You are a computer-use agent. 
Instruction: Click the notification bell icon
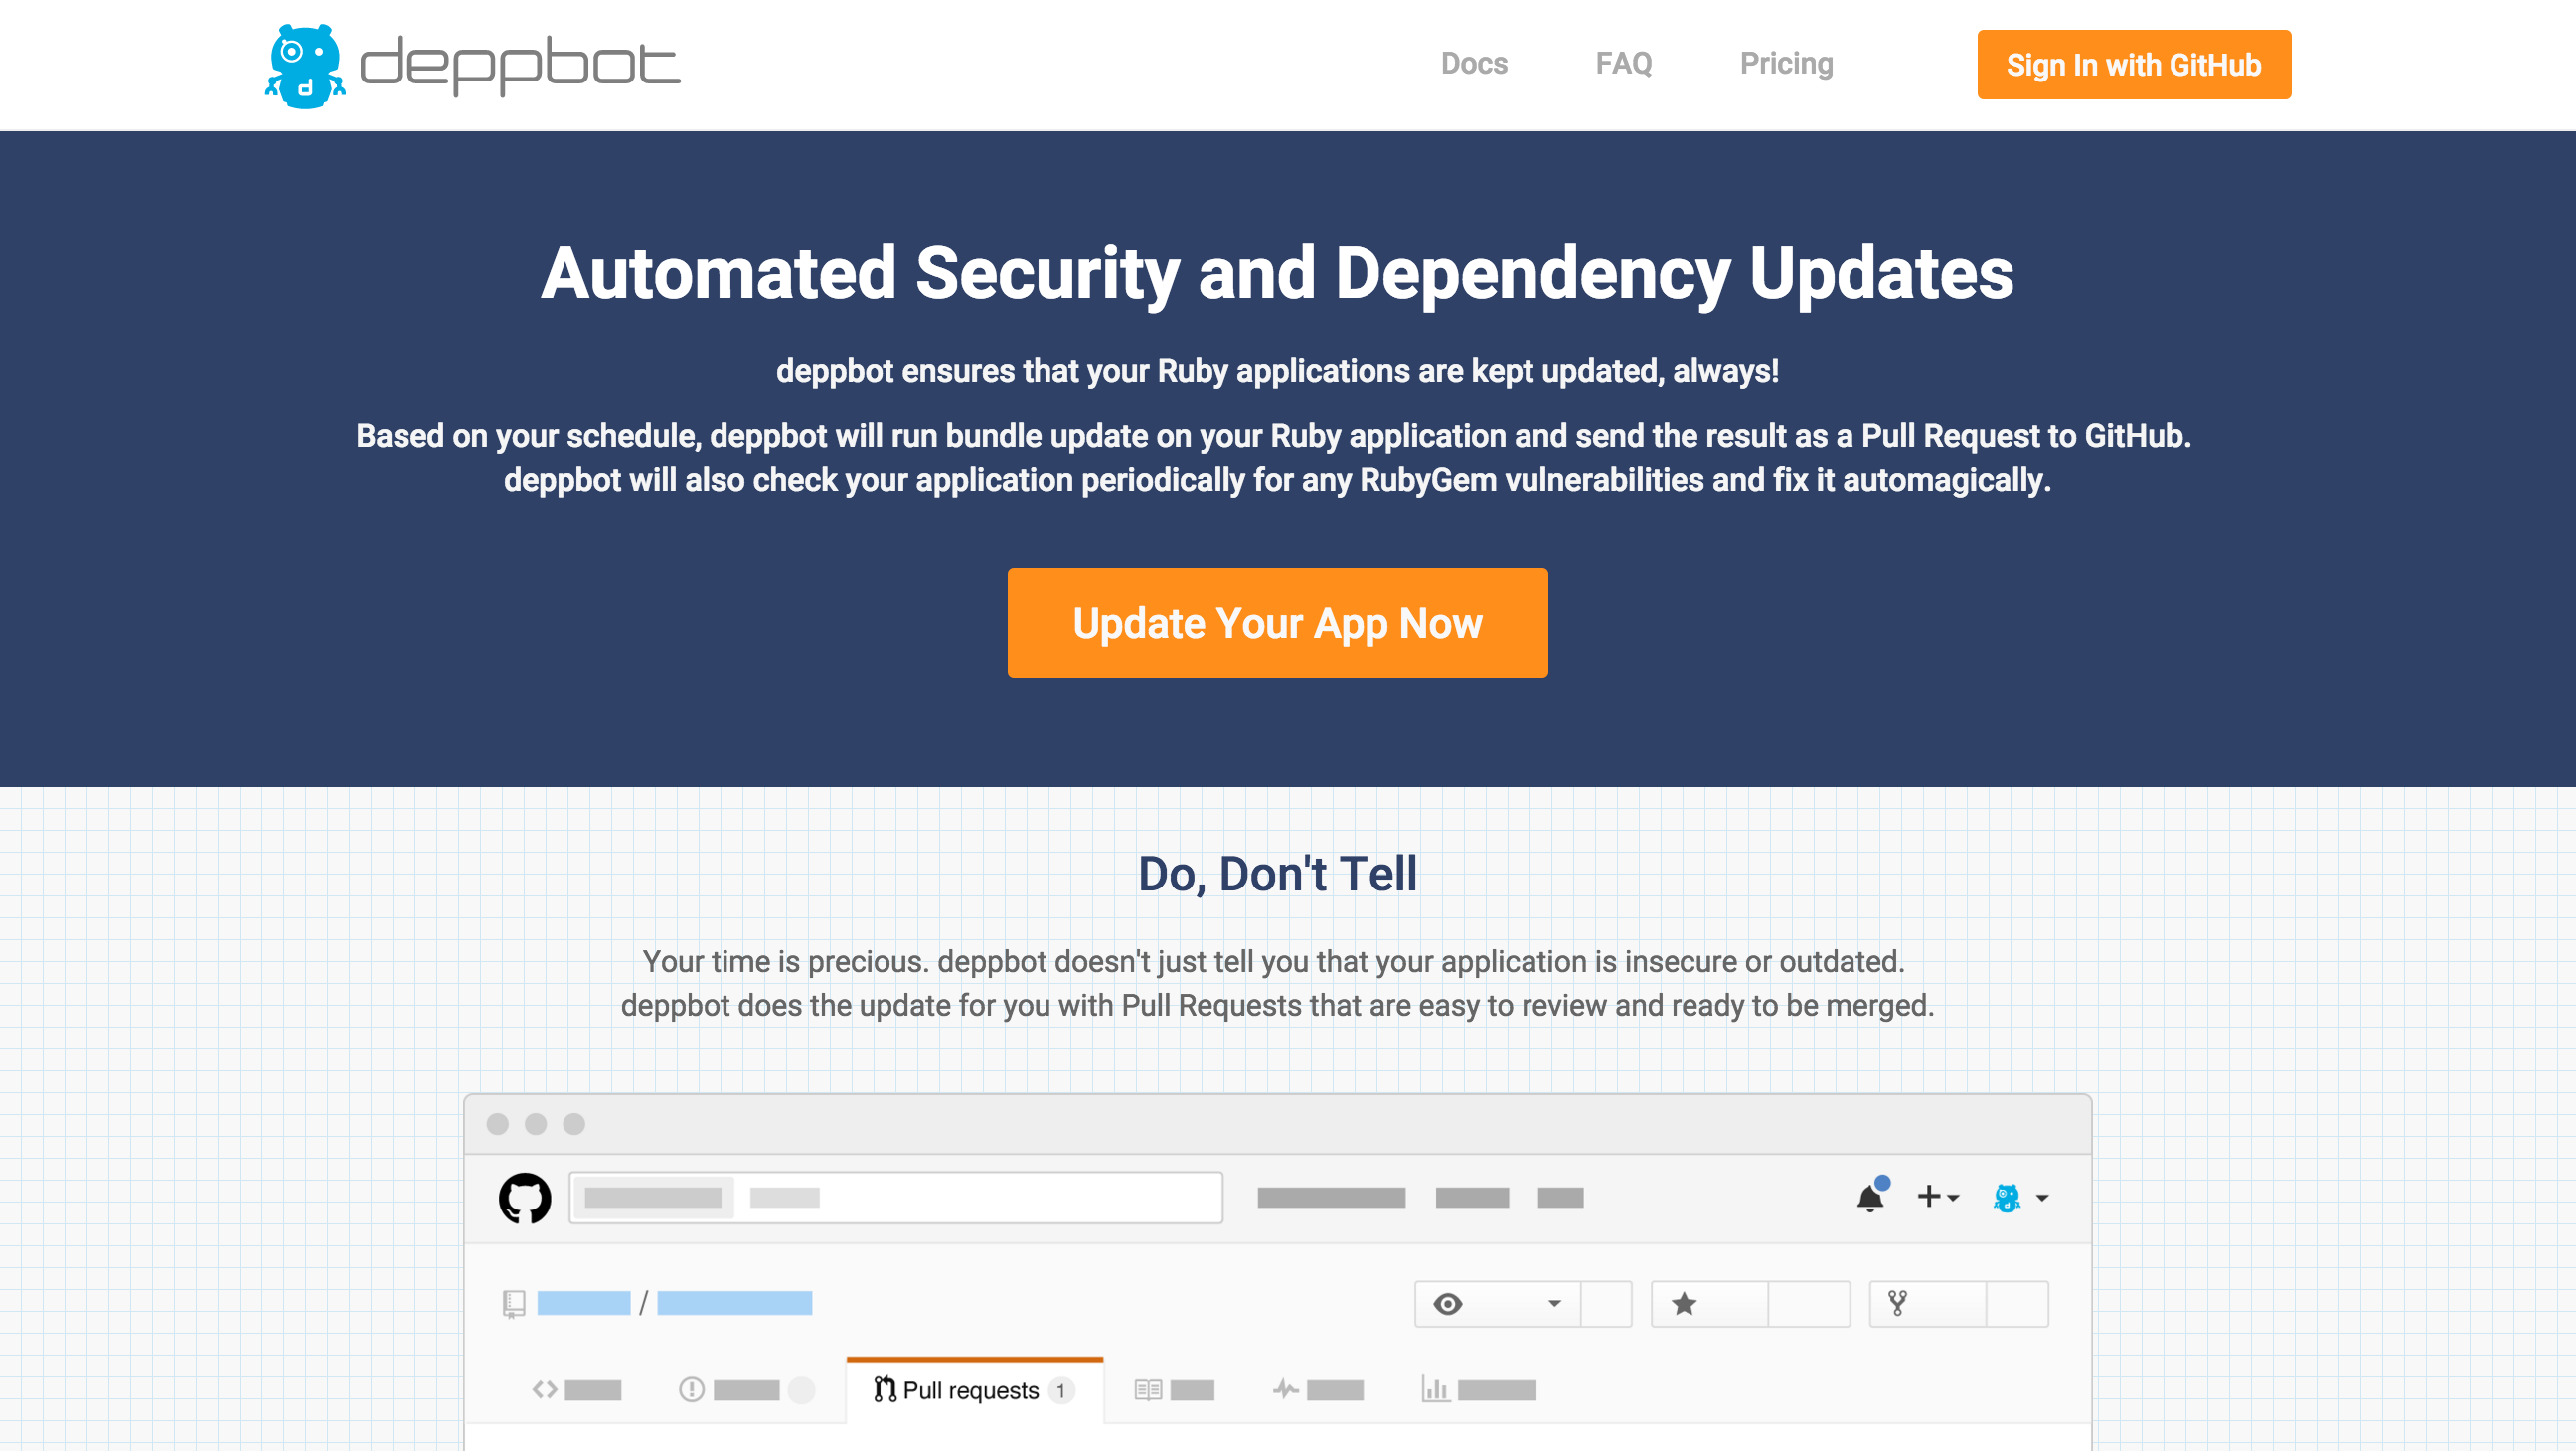1870,1197
